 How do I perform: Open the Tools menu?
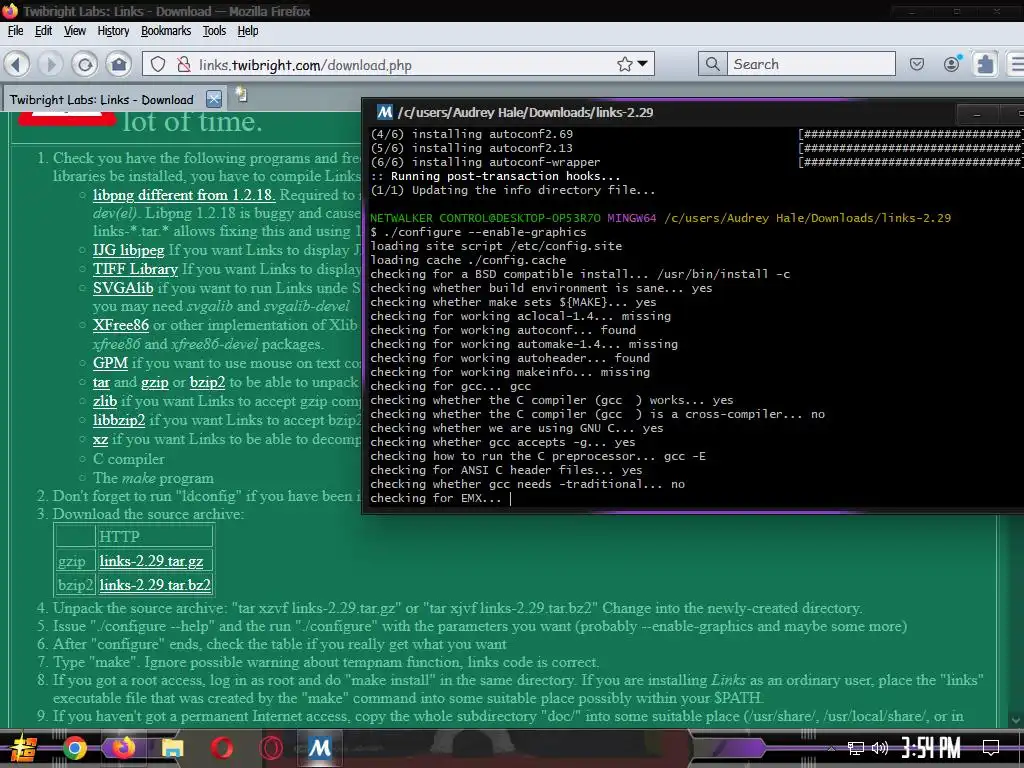pyautogui.click(x=214, y=31)
